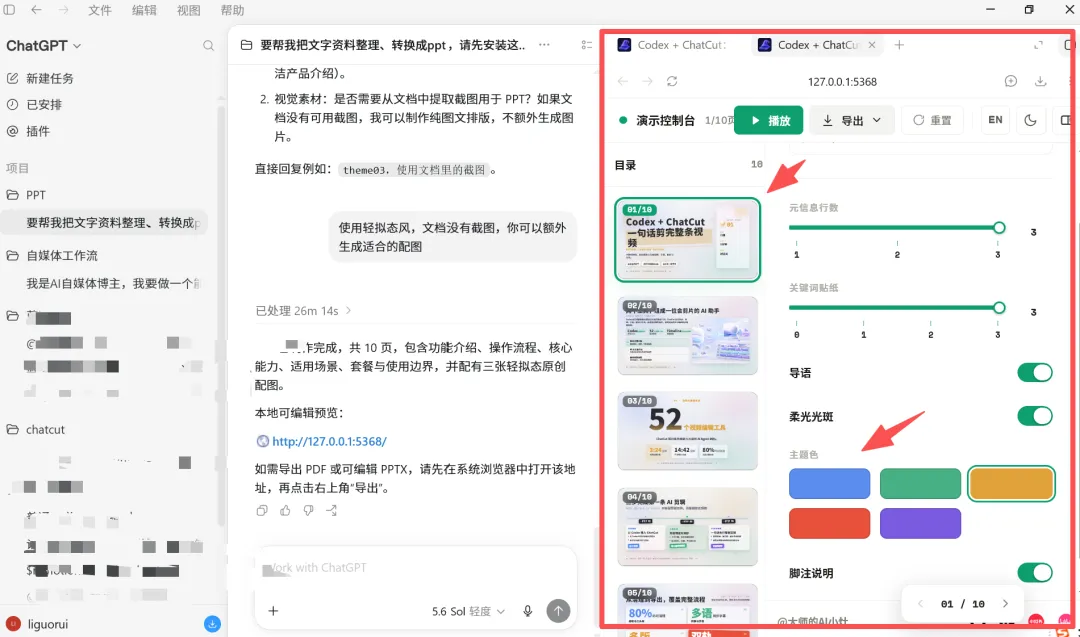1080x637 pixels.
Task: Click the green 播放 play button
Action: pyautogui.click(x=768, y=121)
